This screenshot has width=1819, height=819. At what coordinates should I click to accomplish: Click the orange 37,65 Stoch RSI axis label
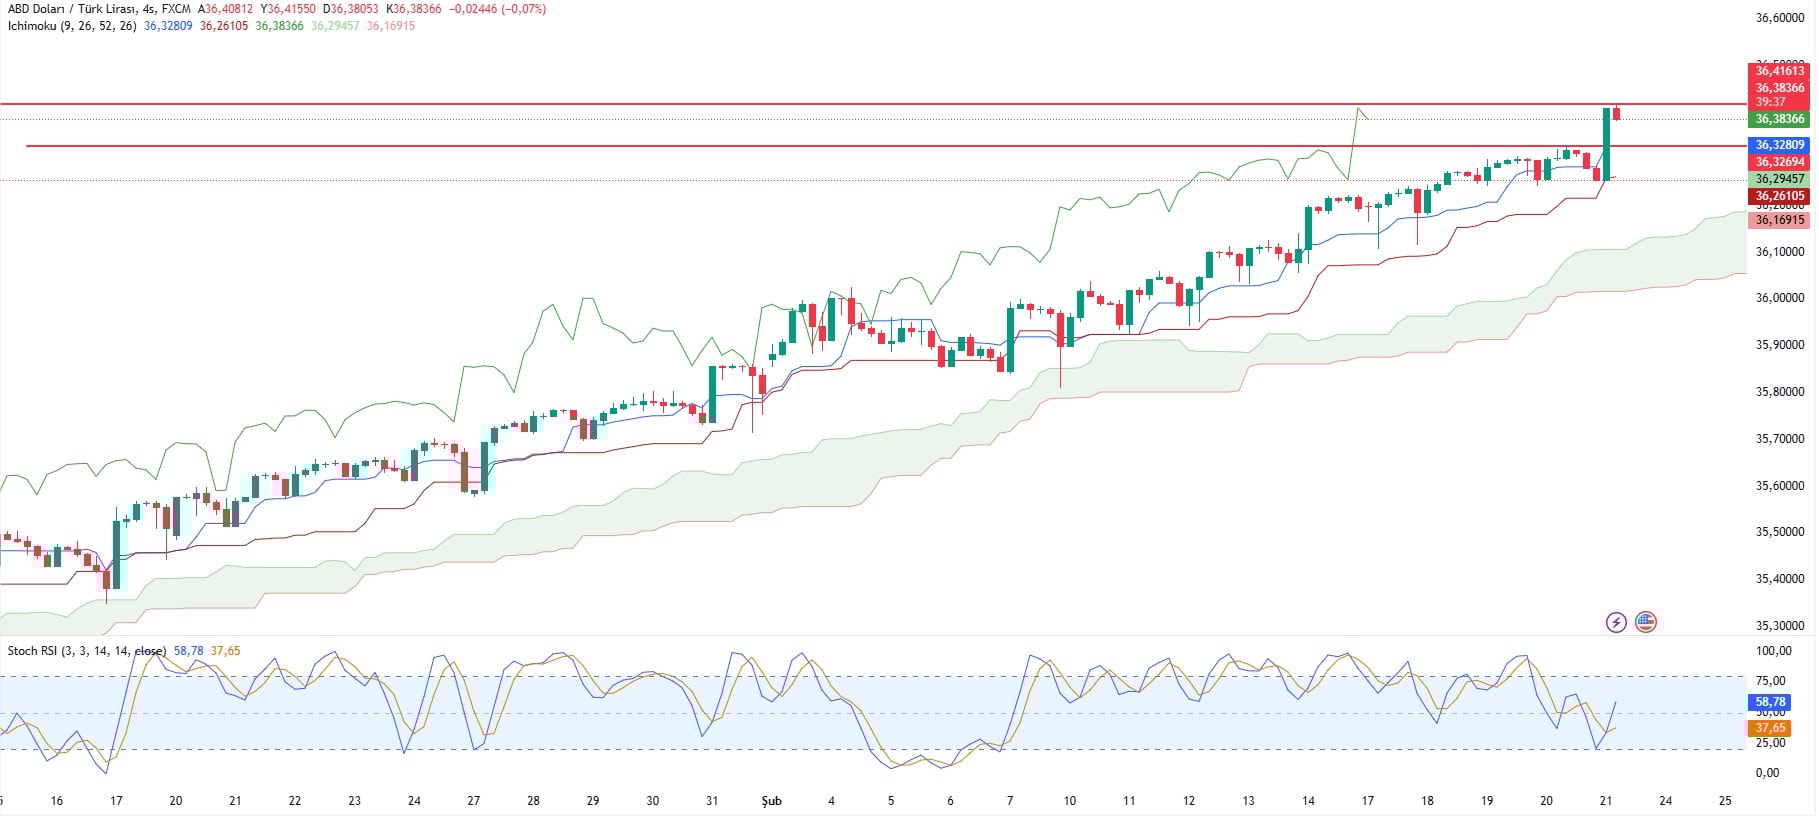click(x=1770, y=728)
